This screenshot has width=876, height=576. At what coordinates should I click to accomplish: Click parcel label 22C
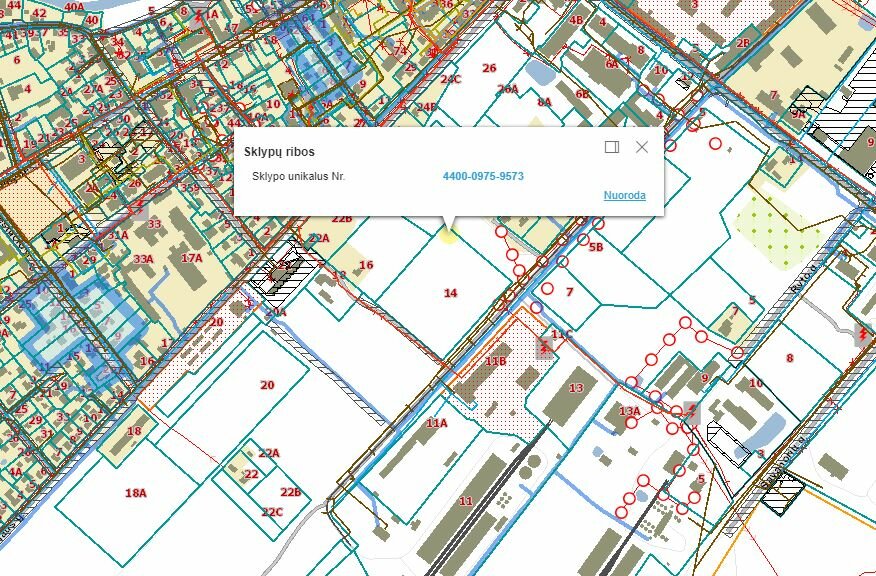point(272,512)
